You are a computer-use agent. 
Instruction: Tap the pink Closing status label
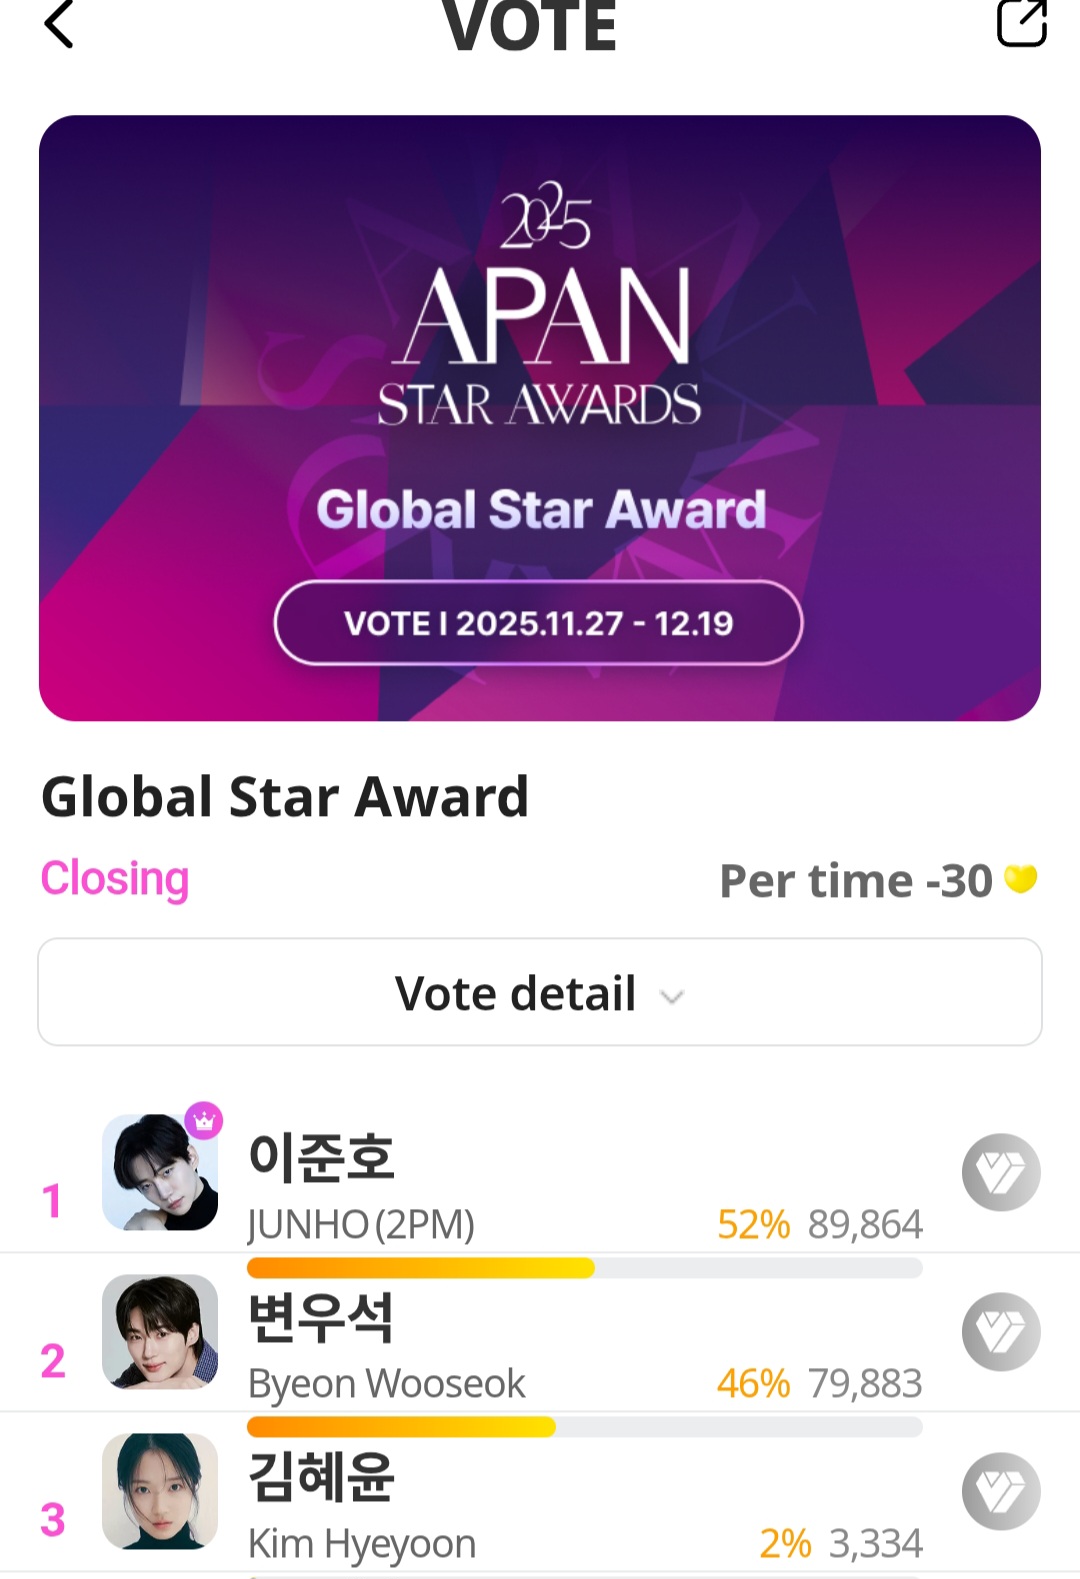coord(115,879)
